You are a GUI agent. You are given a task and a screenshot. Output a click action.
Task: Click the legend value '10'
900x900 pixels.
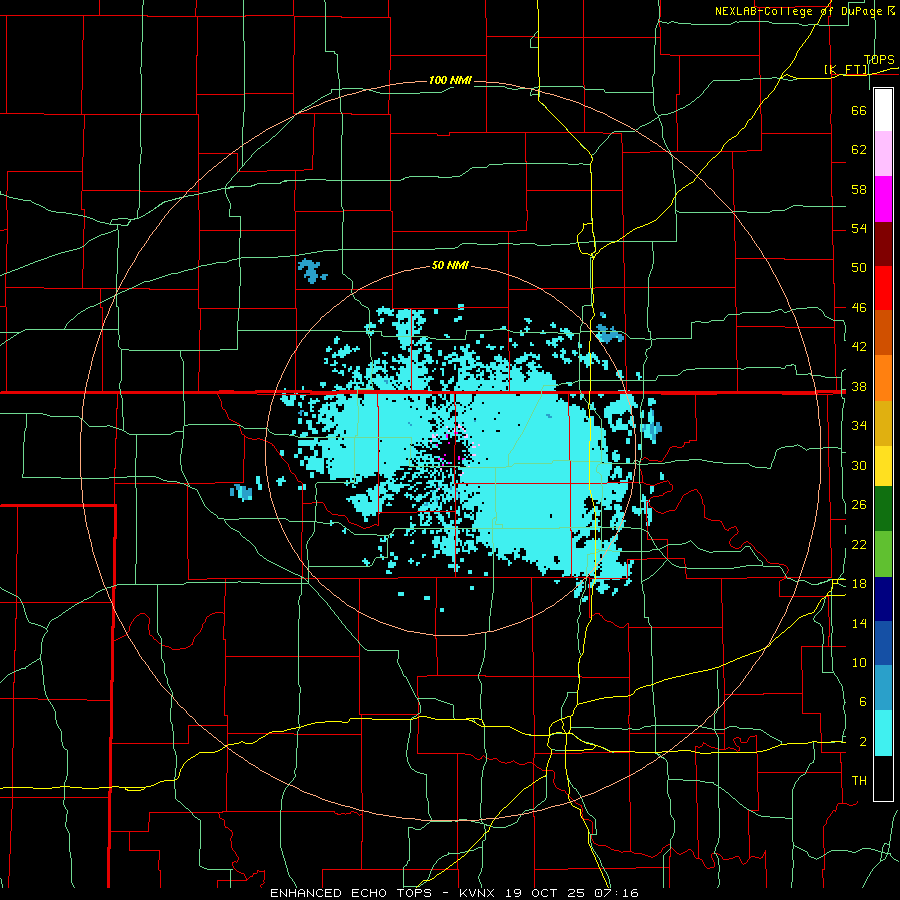[x=859, y=662]
